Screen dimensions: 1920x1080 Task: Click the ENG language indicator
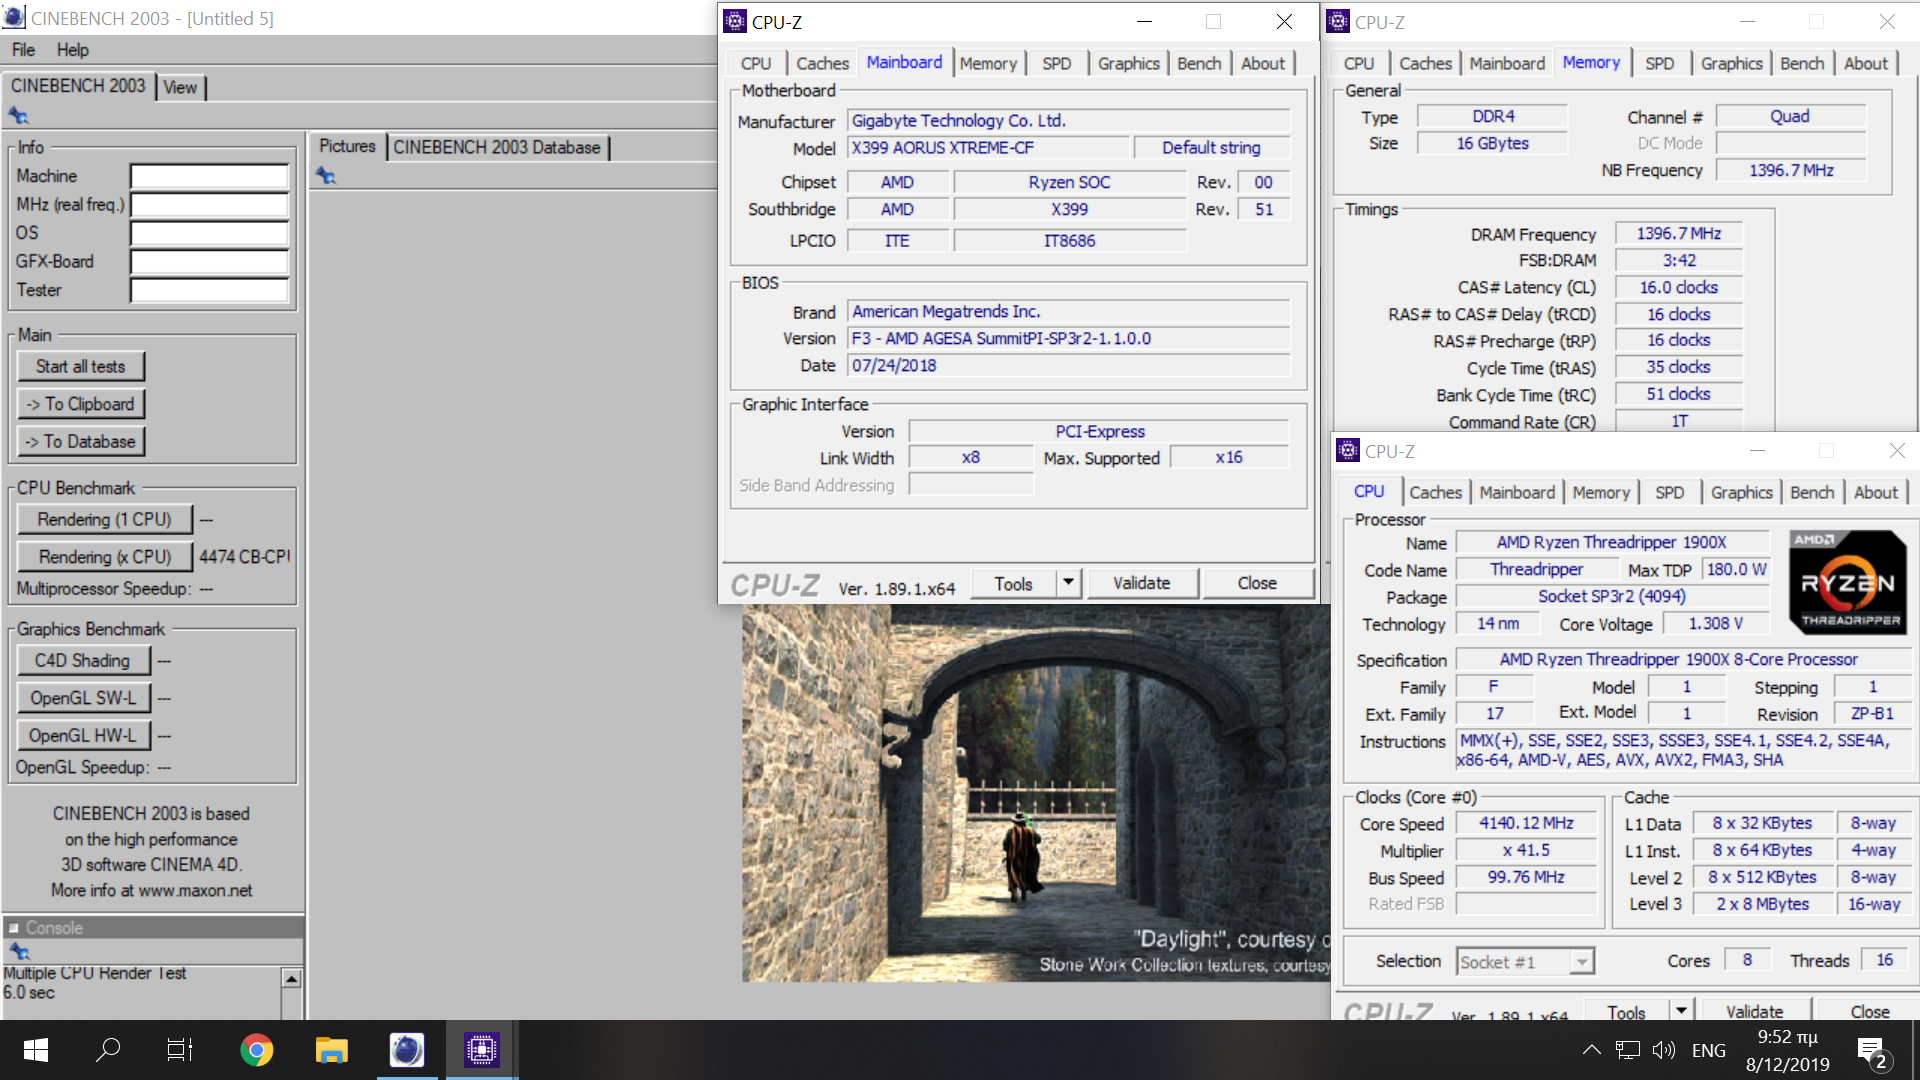[x=1708, y=1050]
